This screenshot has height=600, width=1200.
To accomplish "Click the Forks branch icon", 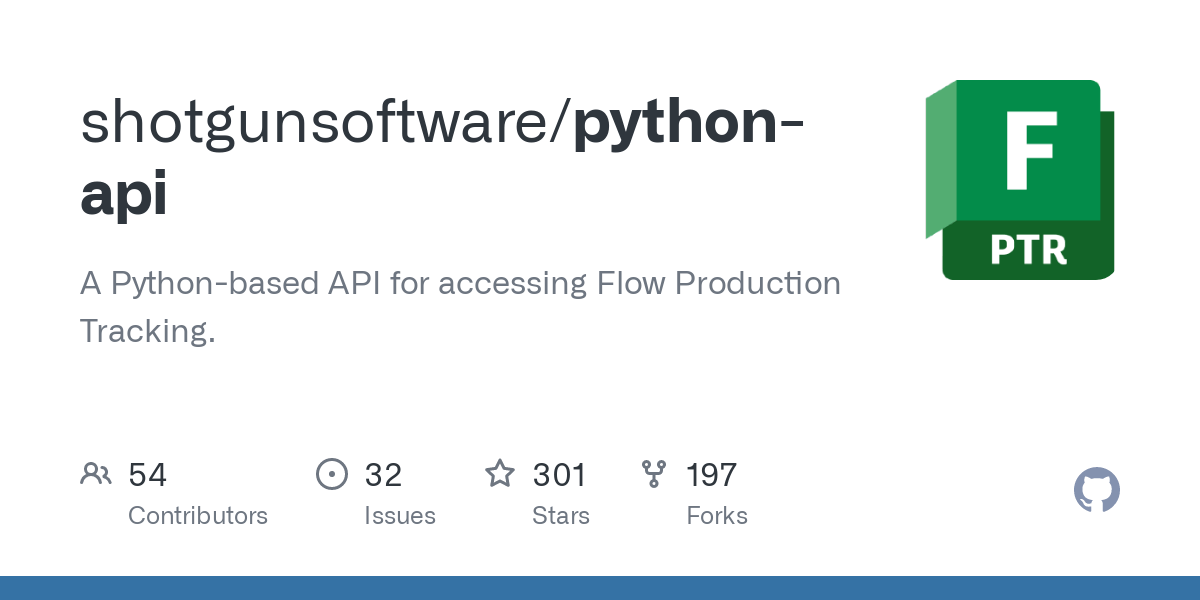I will pos(654,474).
